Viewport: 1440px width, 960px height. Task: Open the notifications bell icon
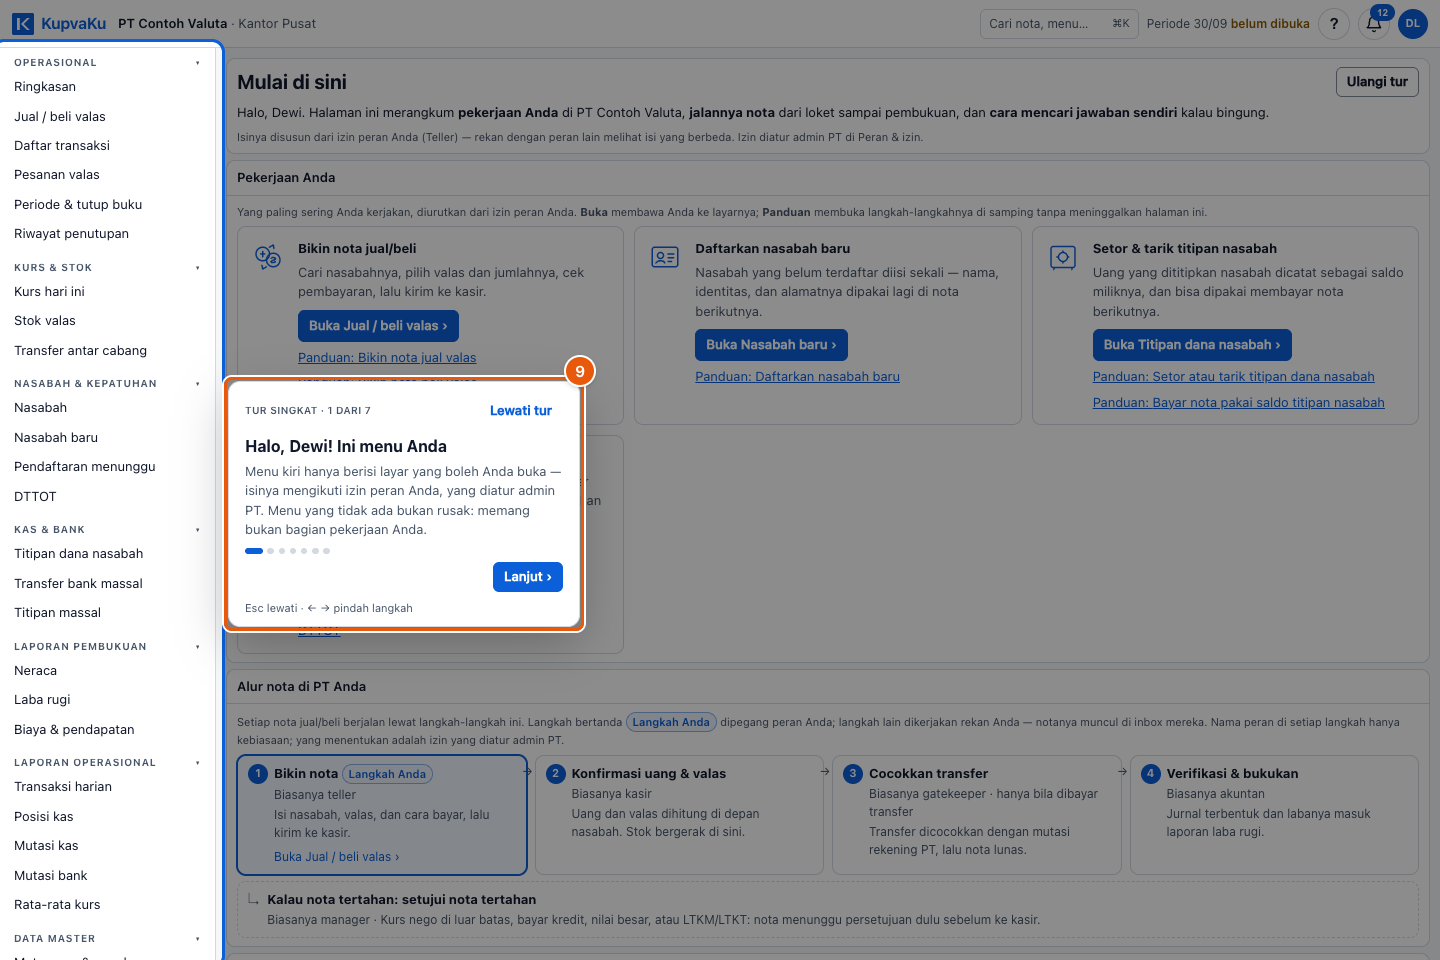tap(1374, 24)
